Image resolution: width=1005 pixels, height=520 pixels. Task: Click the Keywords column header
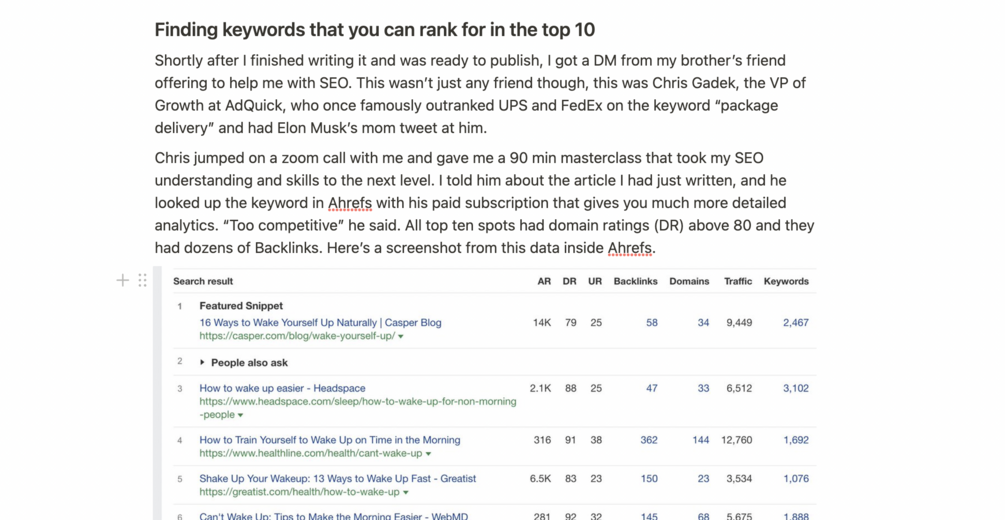(x=786, y=281)
